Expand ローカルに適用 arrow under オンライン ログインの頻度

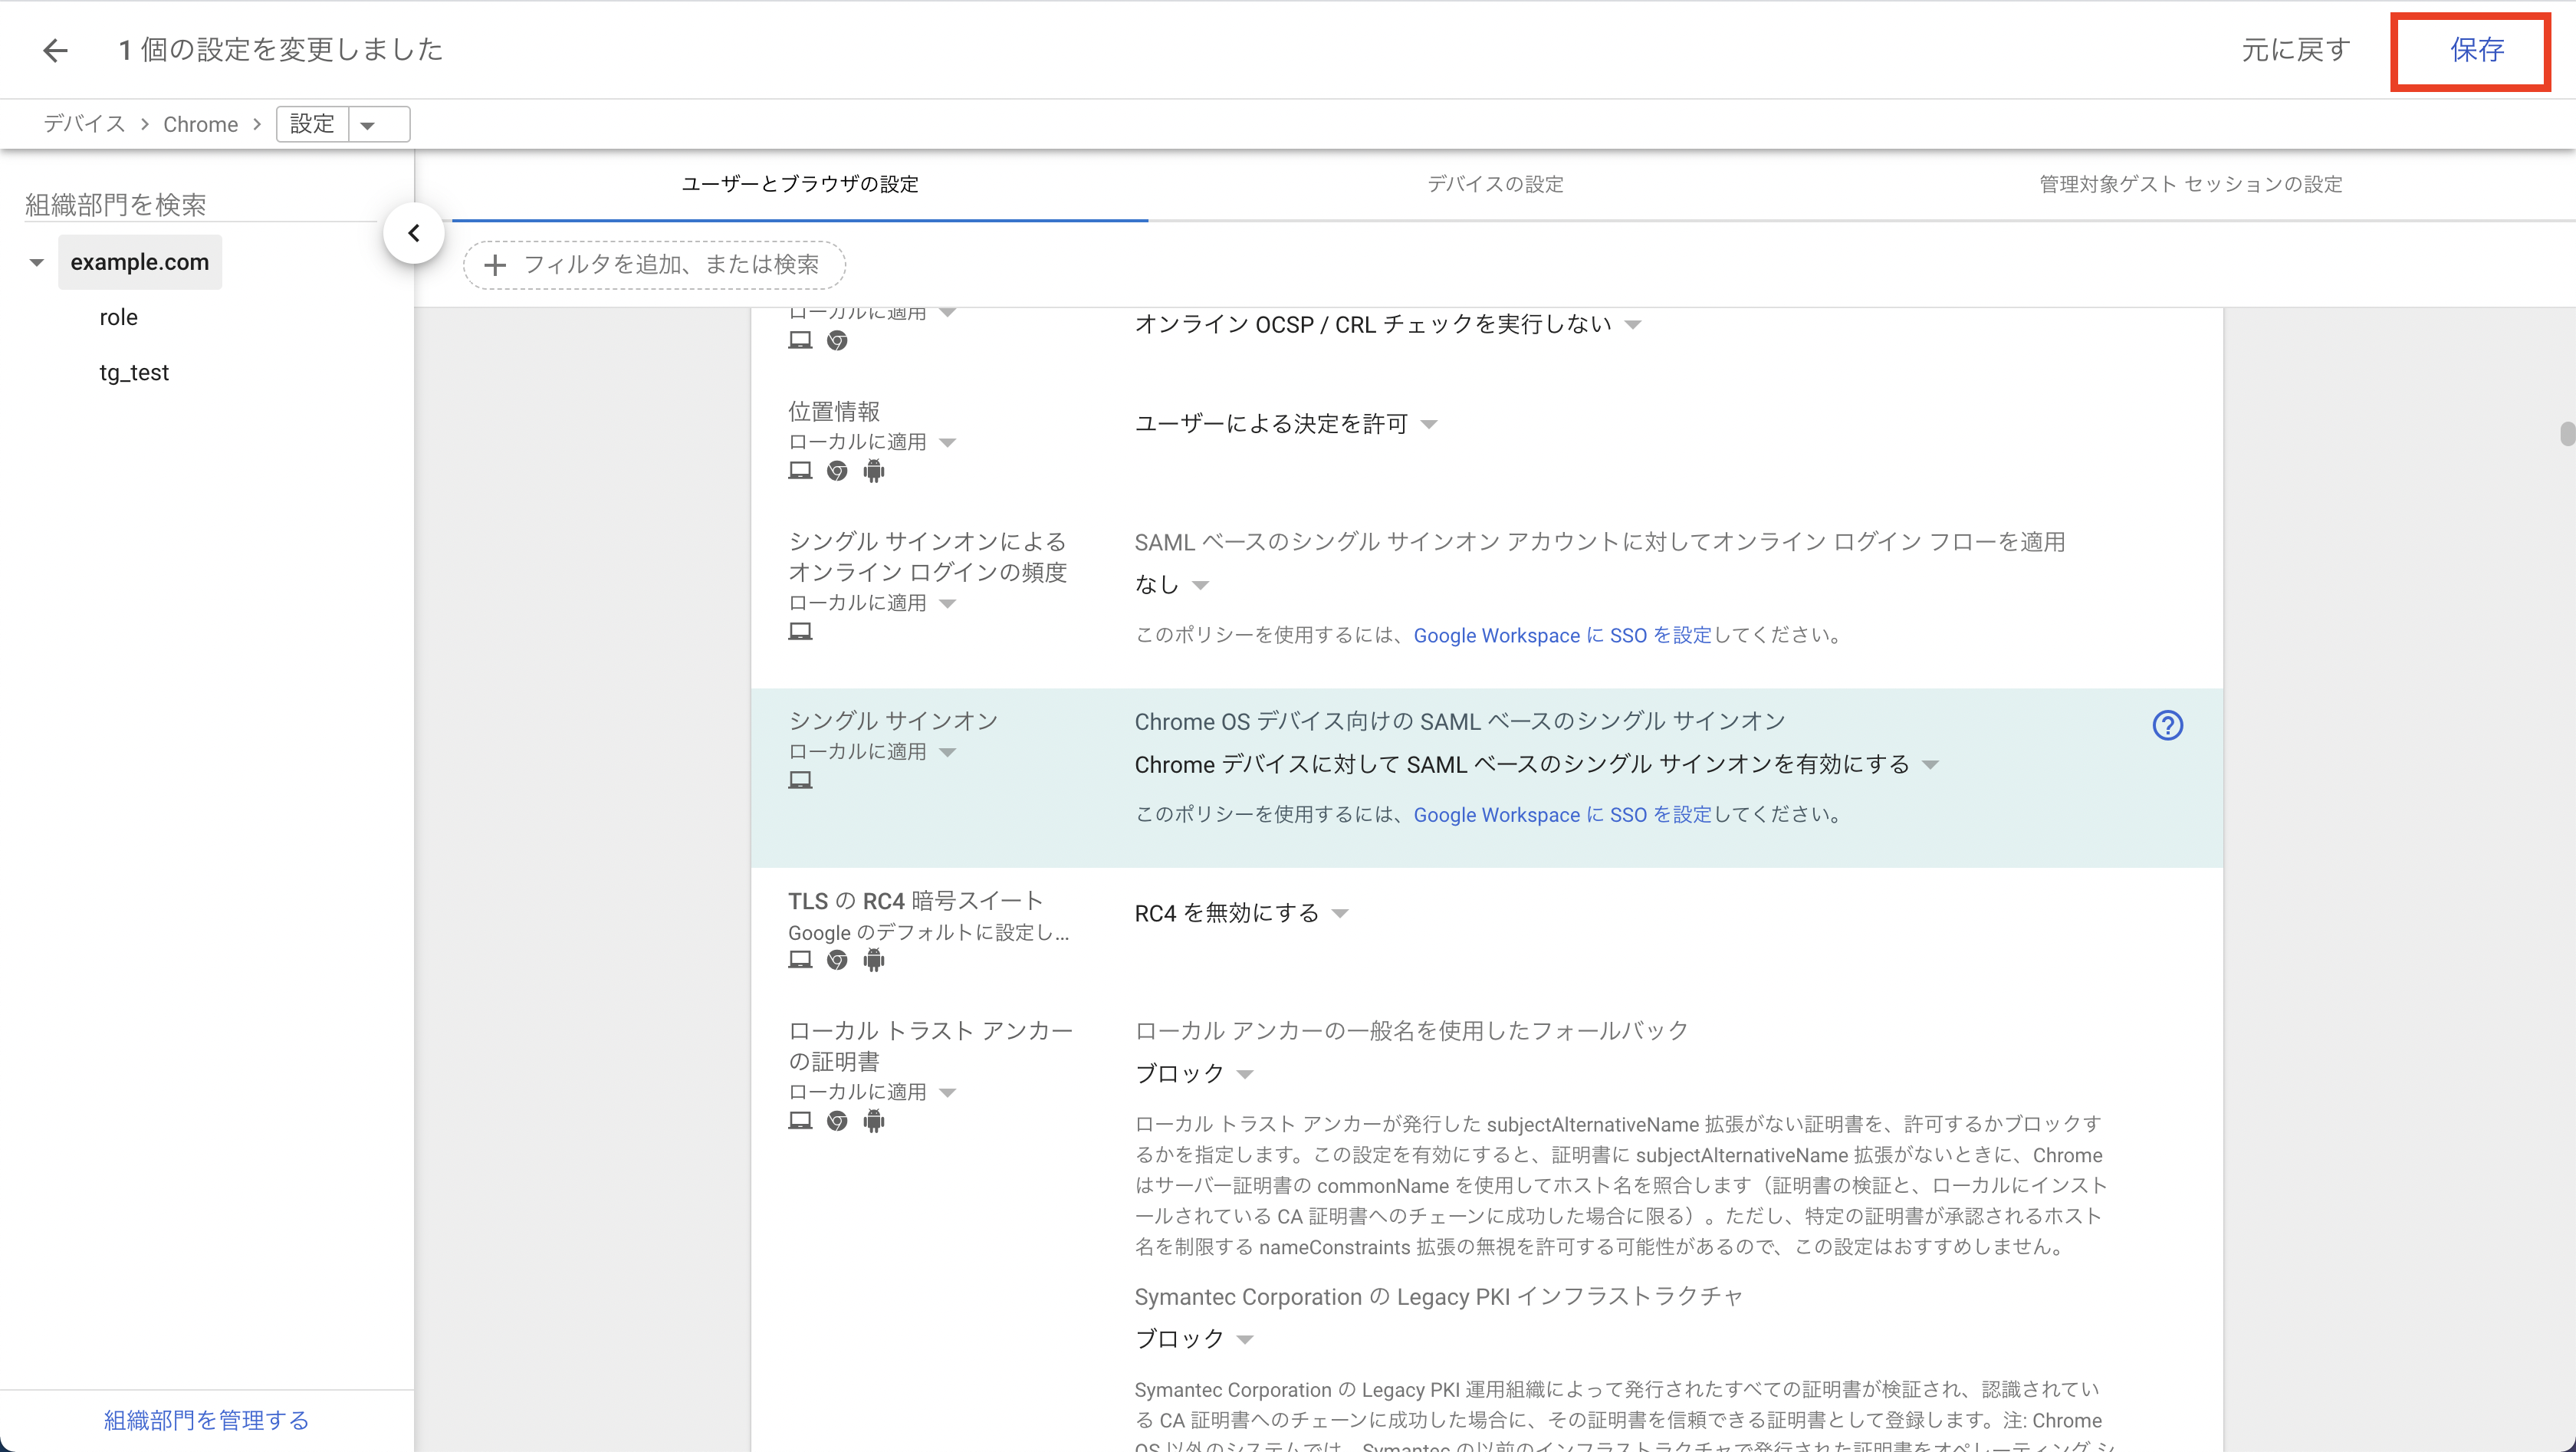[x=947, y=603]
